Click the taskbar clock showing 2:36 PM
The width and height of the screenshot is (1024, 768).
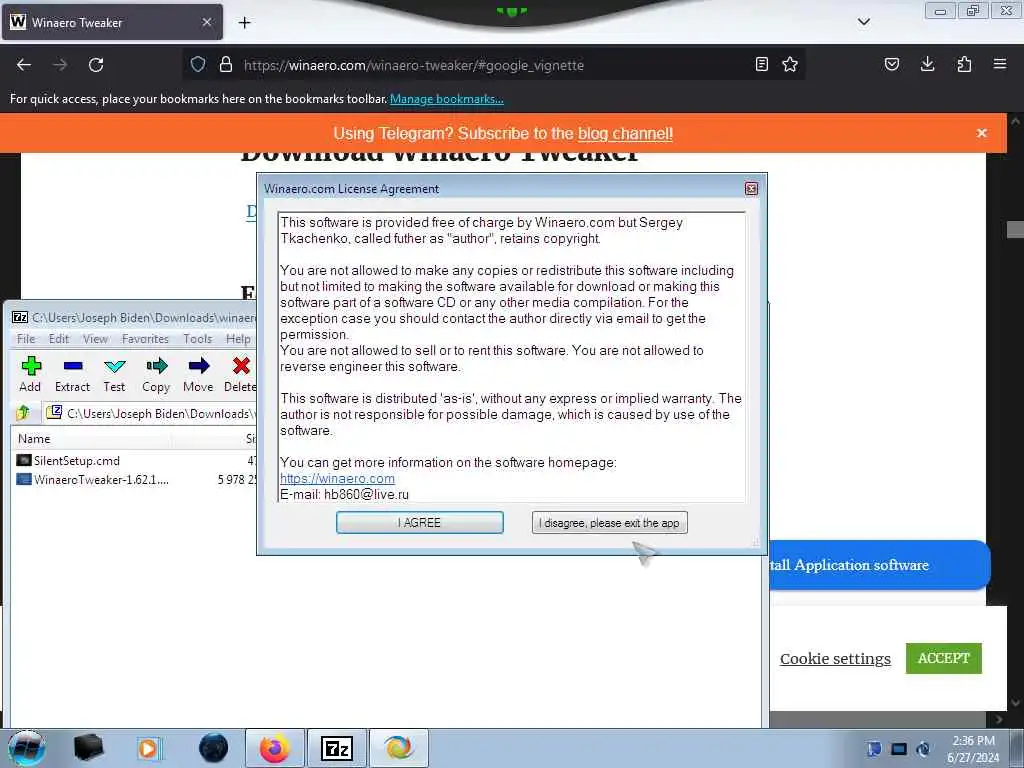tap(973, 749)
